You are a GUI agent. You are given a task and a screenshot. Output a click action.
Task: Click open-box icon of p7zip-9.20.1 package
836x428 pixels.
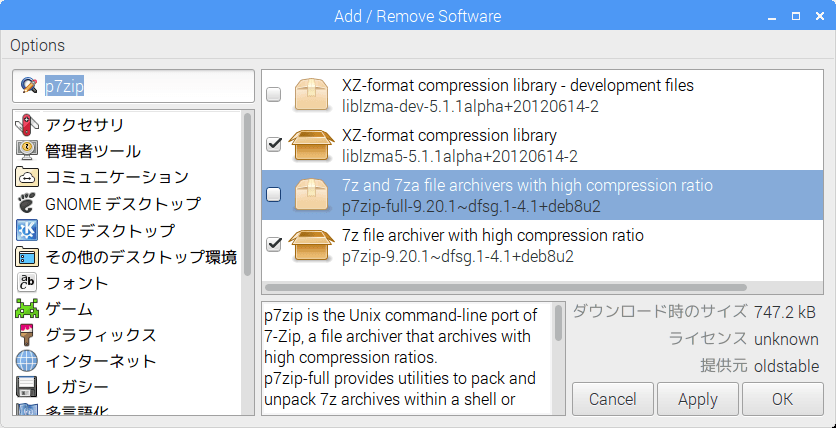pos(312,245)
